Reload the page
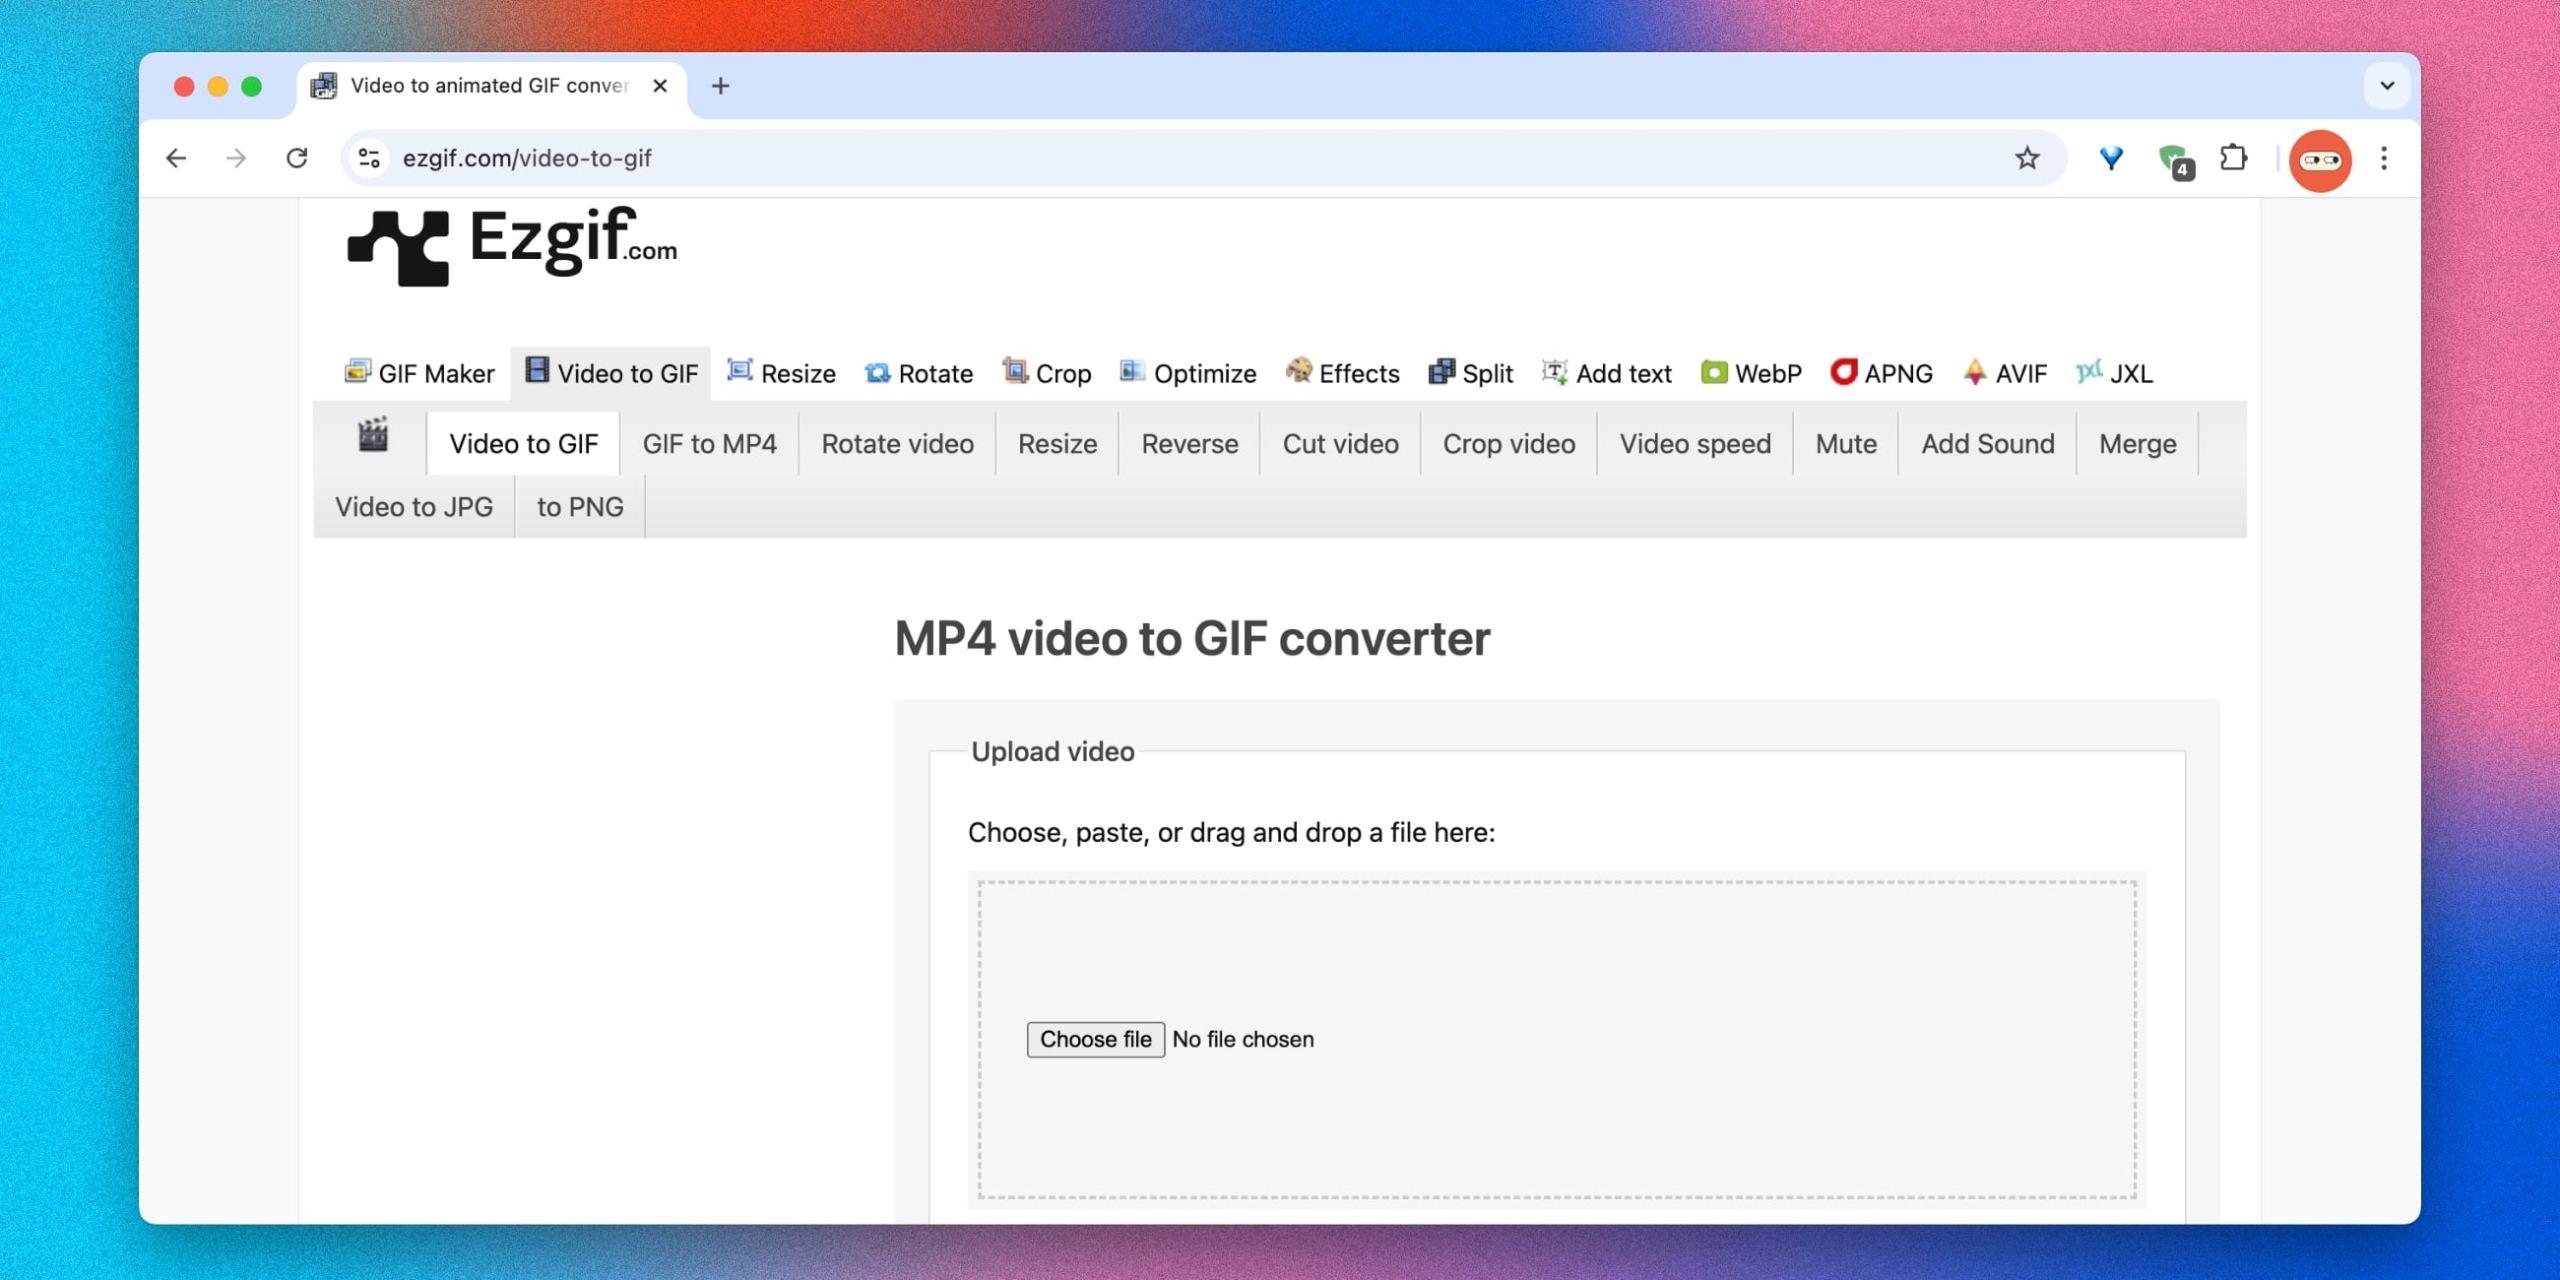 [297, 158]
